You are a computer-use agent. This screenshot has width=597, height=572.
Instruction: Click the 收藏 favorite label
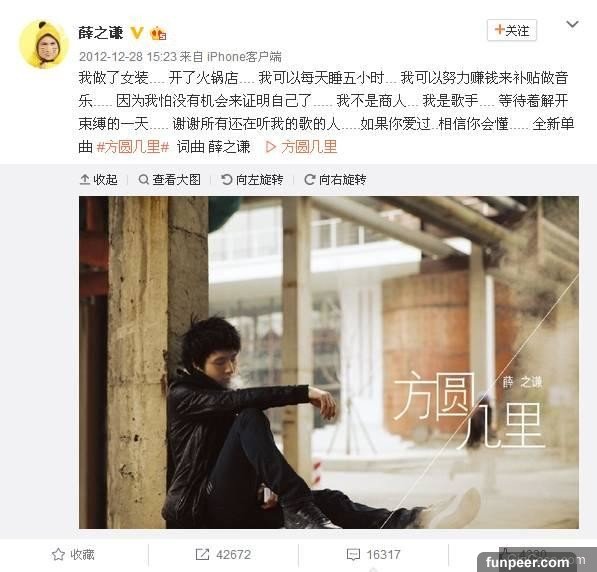(x=82, y=554)
